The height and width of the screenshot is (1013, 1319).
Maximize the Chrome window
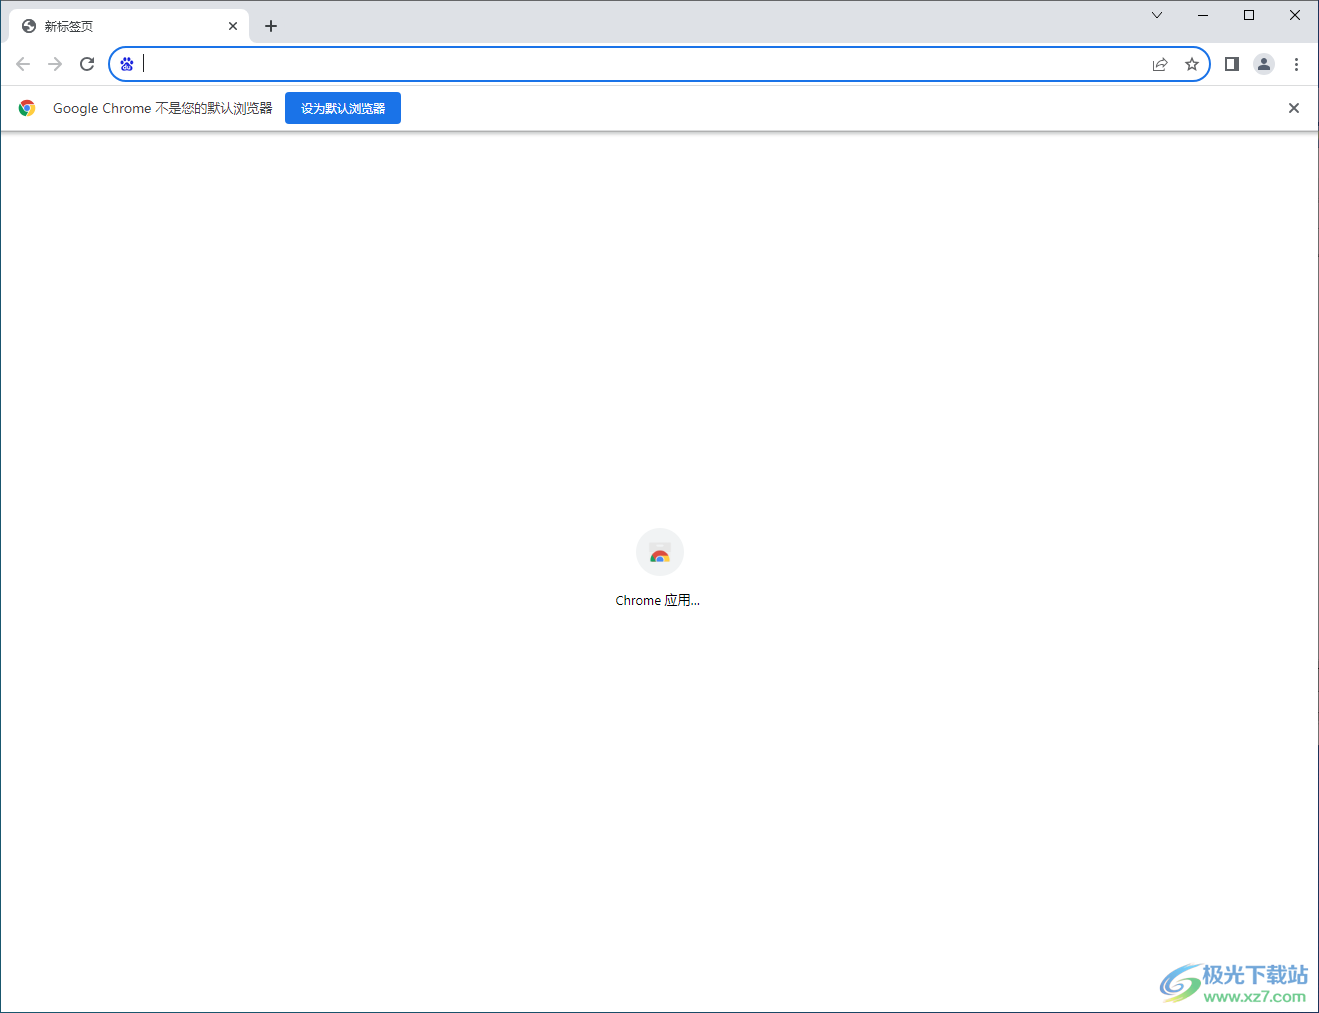(1249, 15)
